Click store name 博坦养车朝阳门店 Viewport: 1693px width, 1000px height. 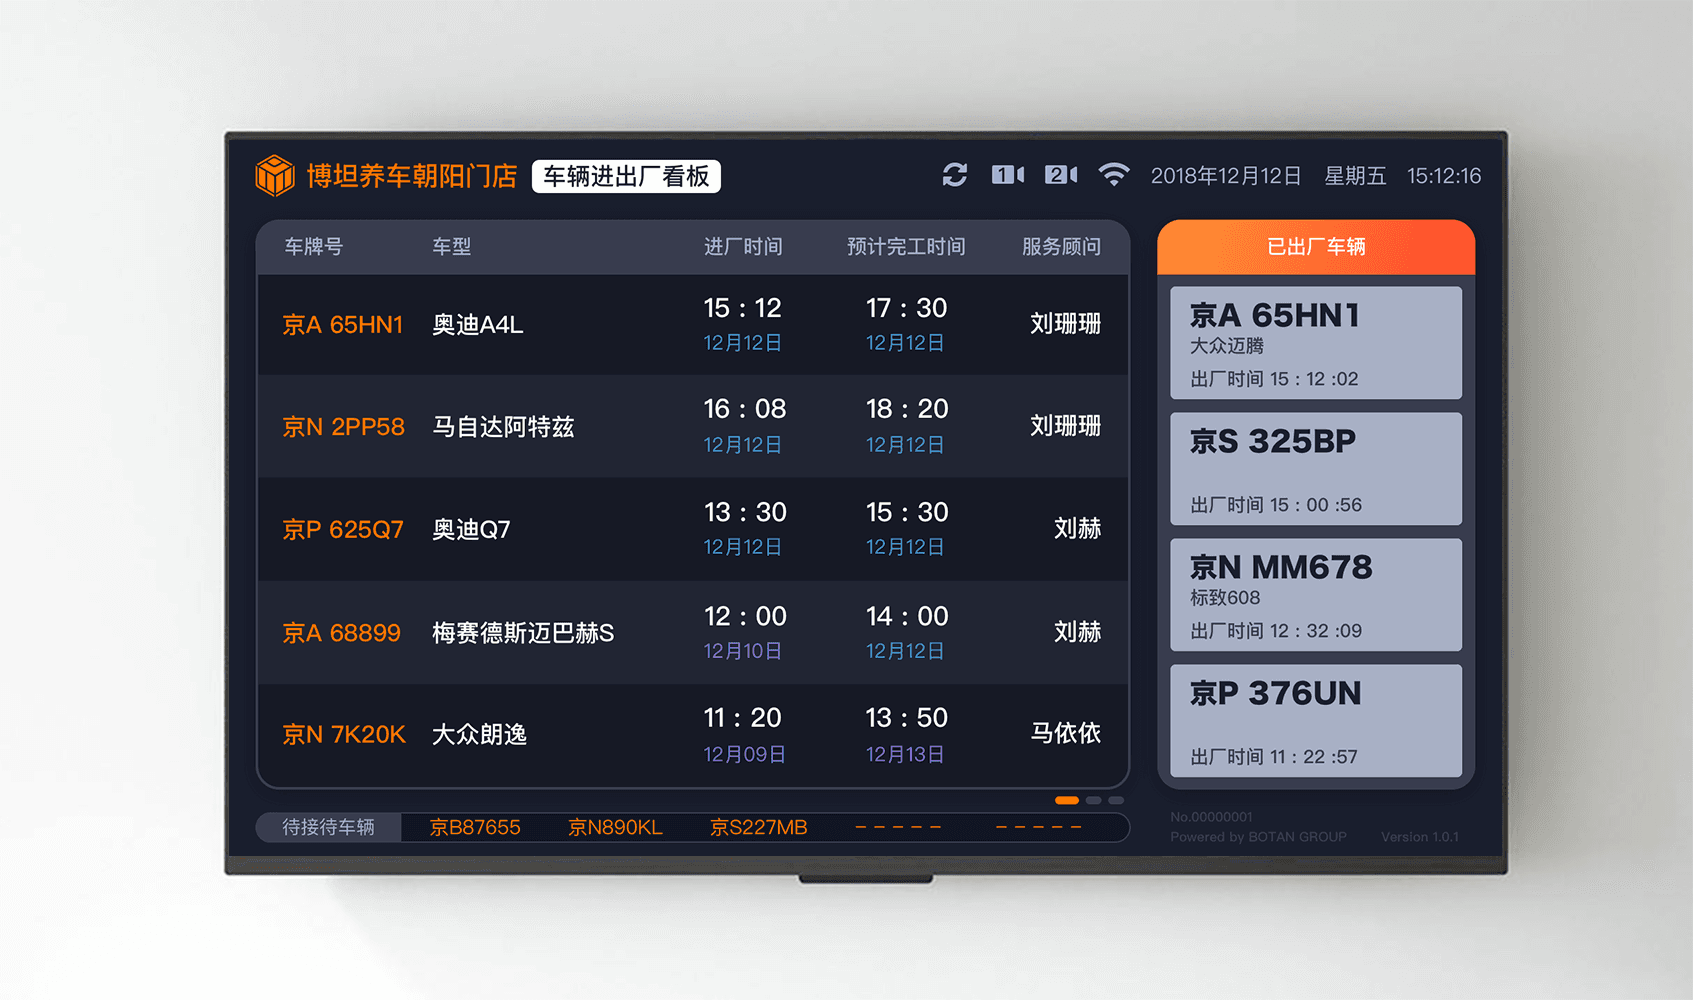(x=411, y=176)
